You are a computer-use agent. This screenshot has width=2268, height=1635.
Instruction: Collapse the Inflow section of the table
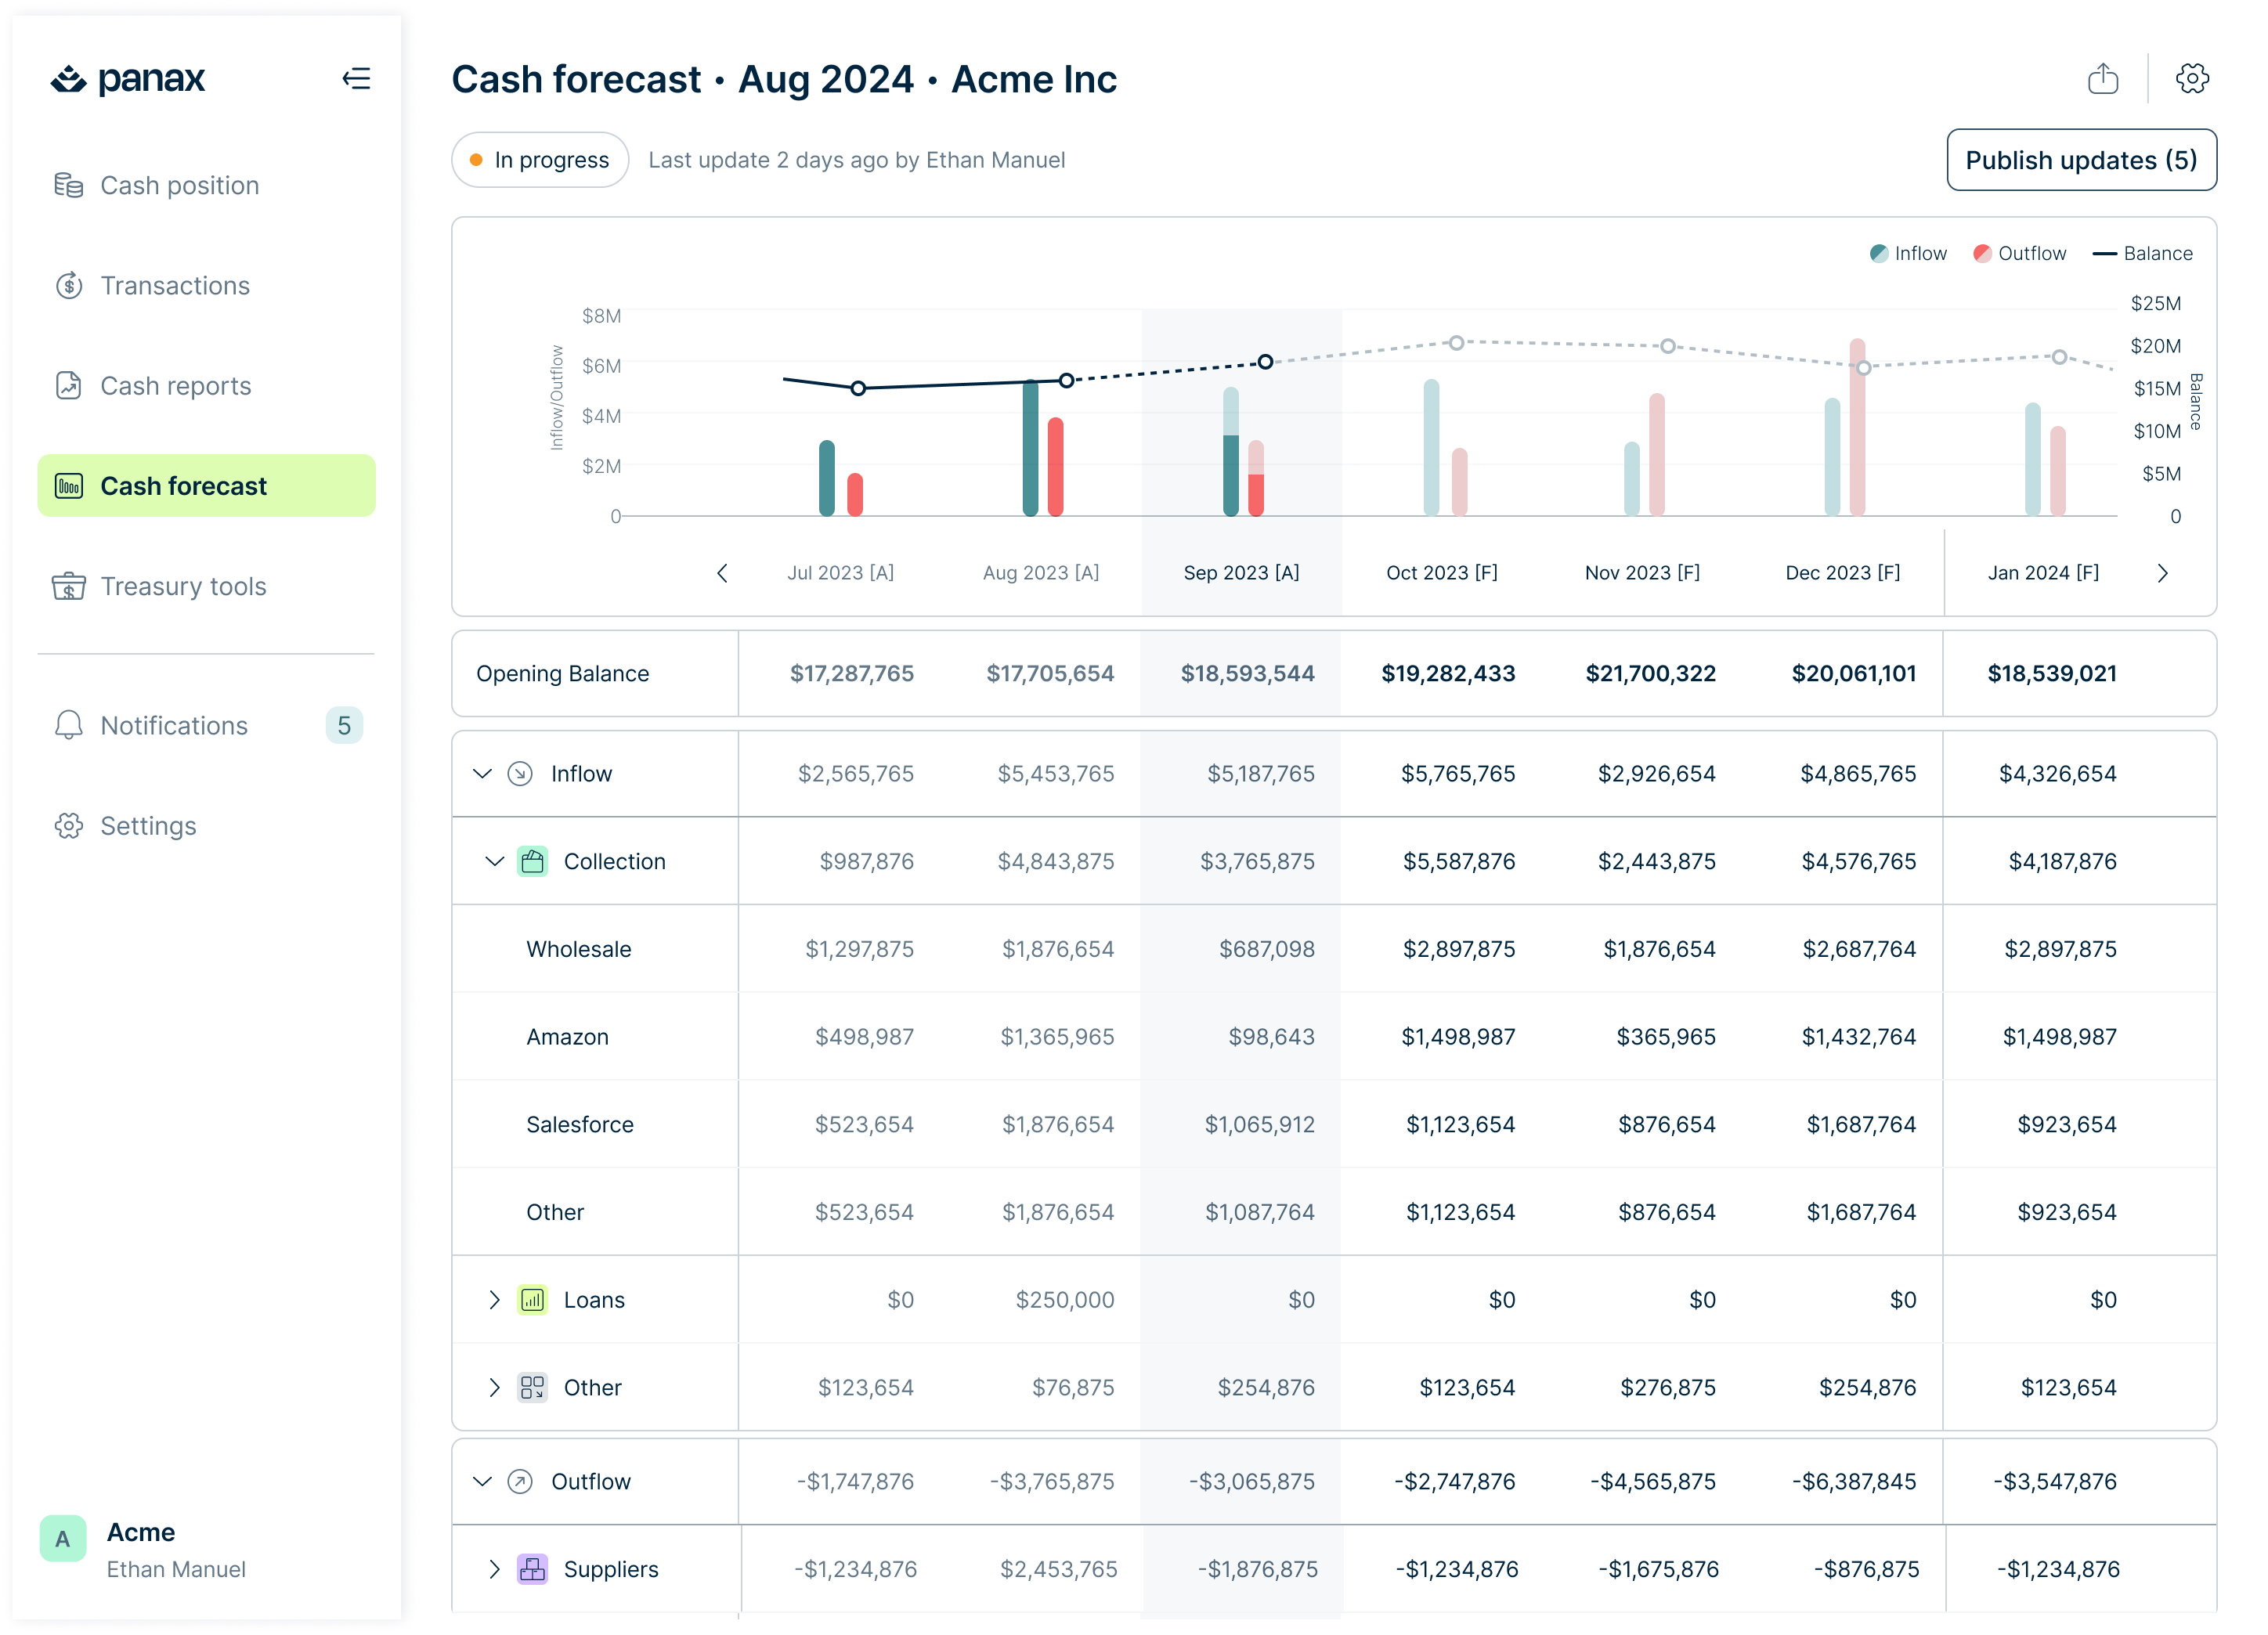point(483,773)
